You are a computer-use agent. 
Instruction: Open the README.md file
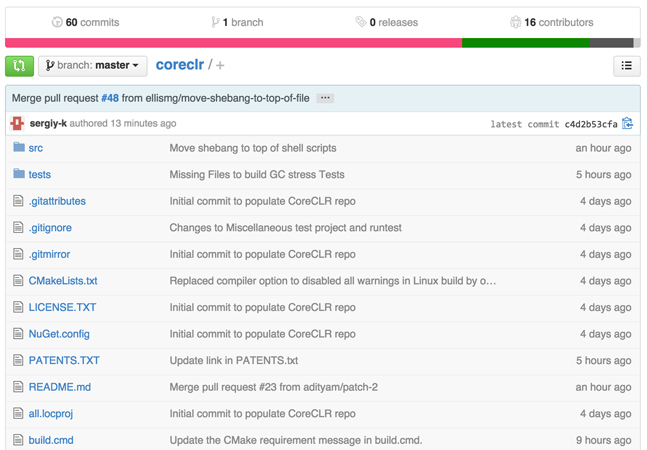click(59, 387)
